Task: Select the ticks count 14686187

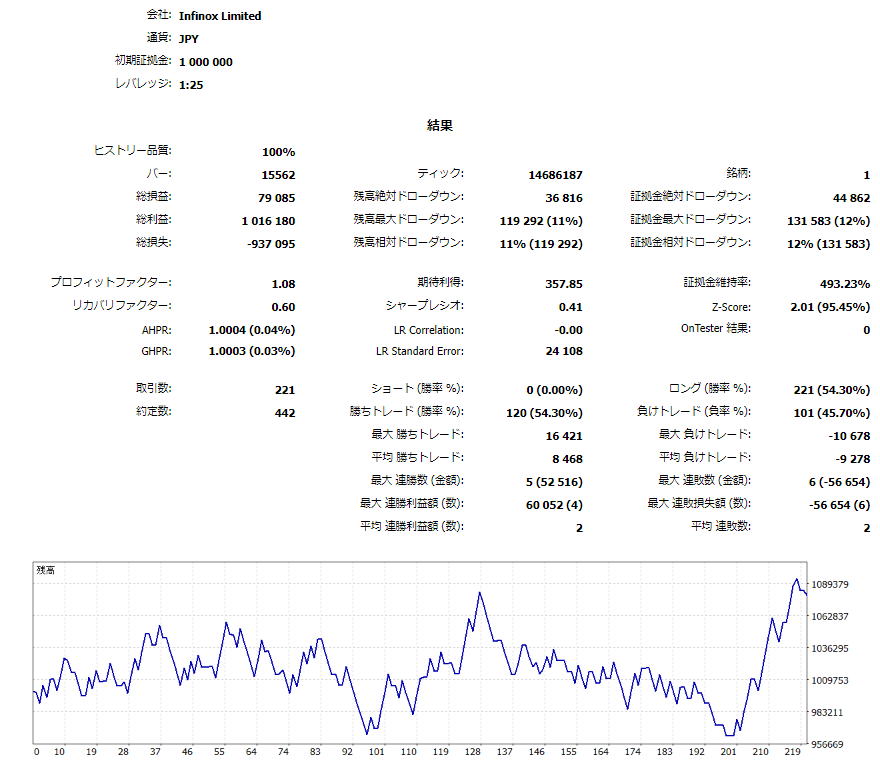Action: tap(555, 174)
